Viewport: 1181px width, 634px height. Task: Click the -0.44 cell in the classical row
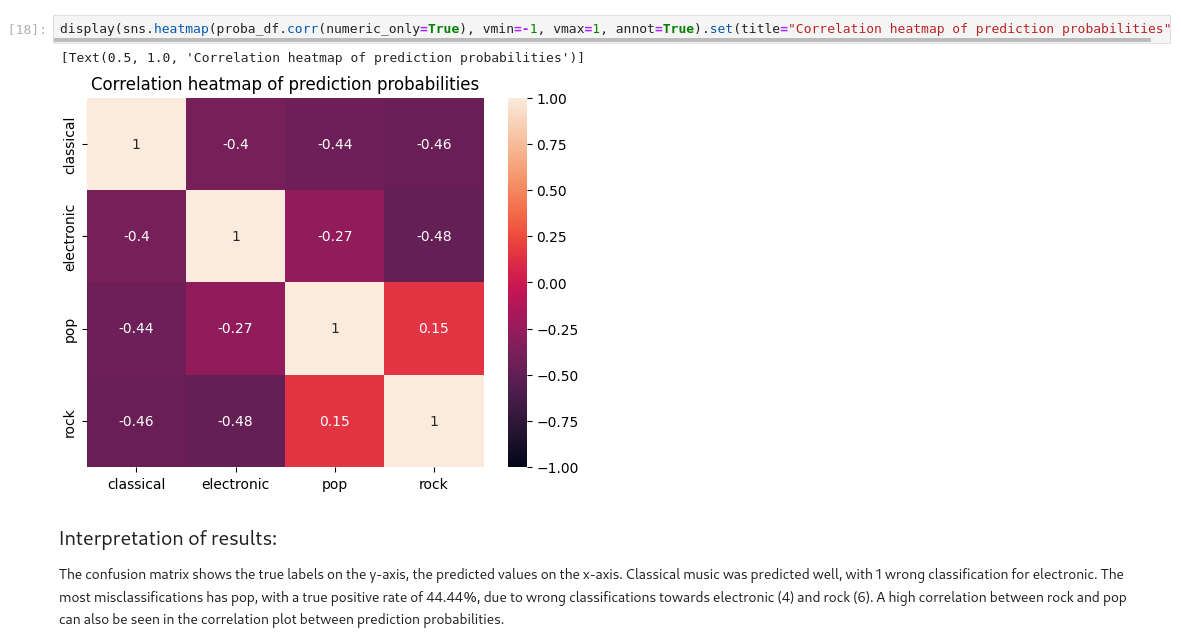335,144
